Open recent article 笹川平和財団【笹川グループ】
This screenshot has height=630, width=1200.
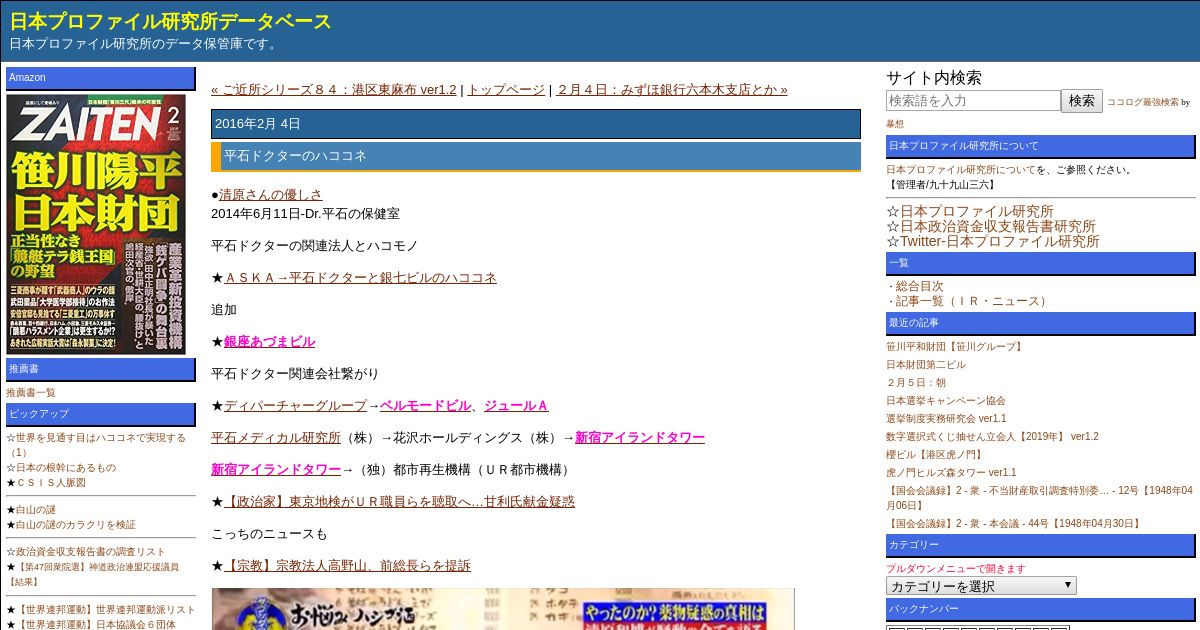click(x=955, y=347)
